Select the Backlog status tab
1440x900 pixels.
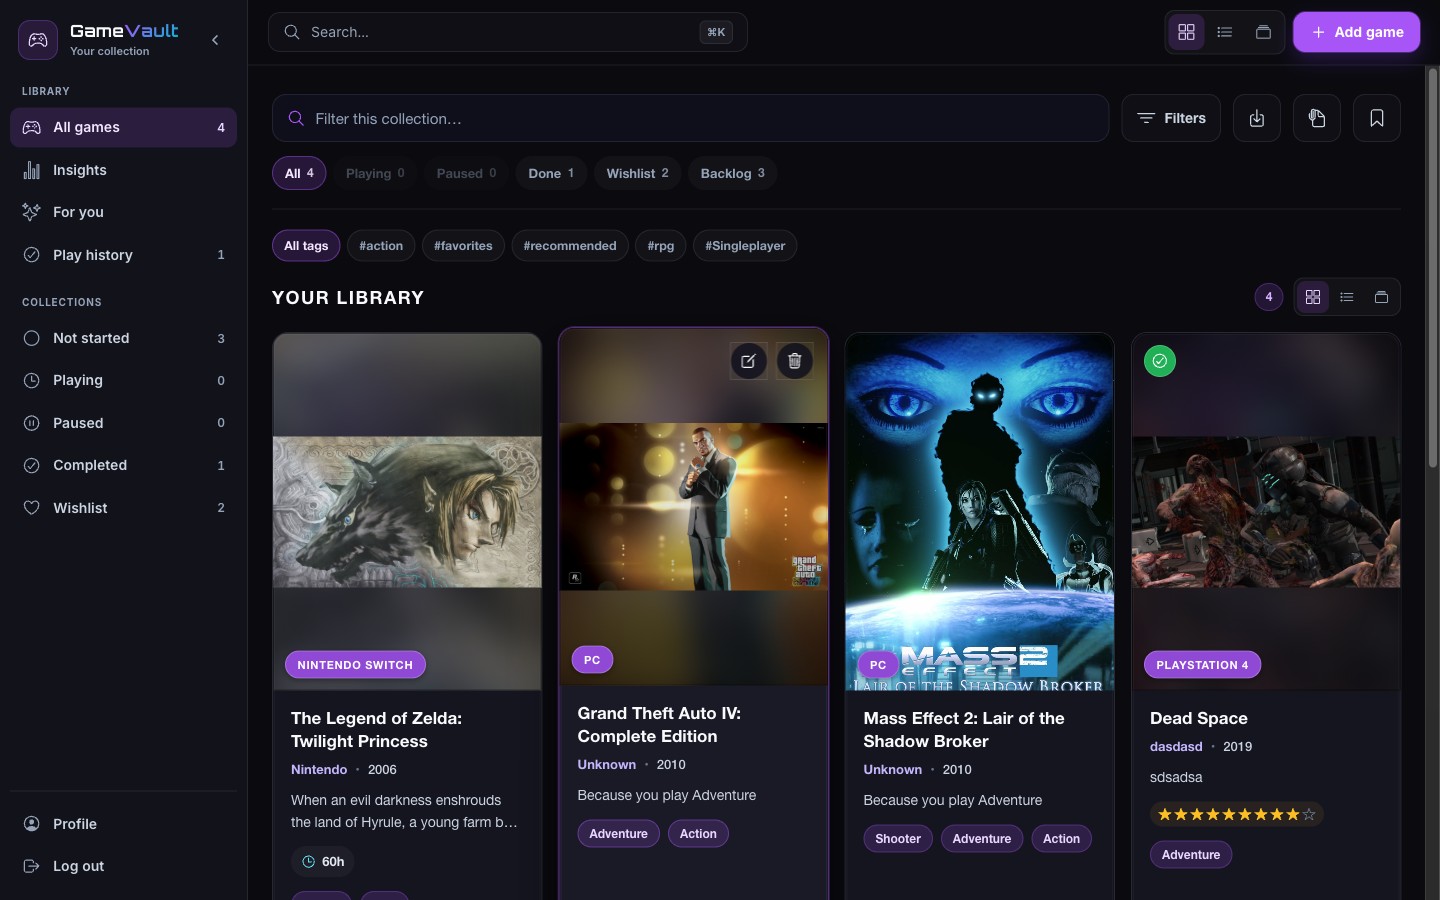(x=732, y=173)
